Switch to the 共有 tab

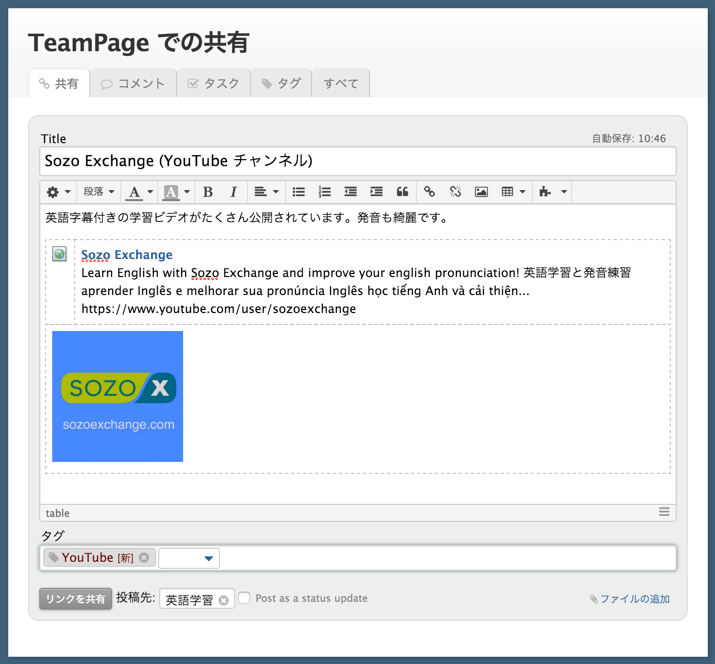[59, 83]
